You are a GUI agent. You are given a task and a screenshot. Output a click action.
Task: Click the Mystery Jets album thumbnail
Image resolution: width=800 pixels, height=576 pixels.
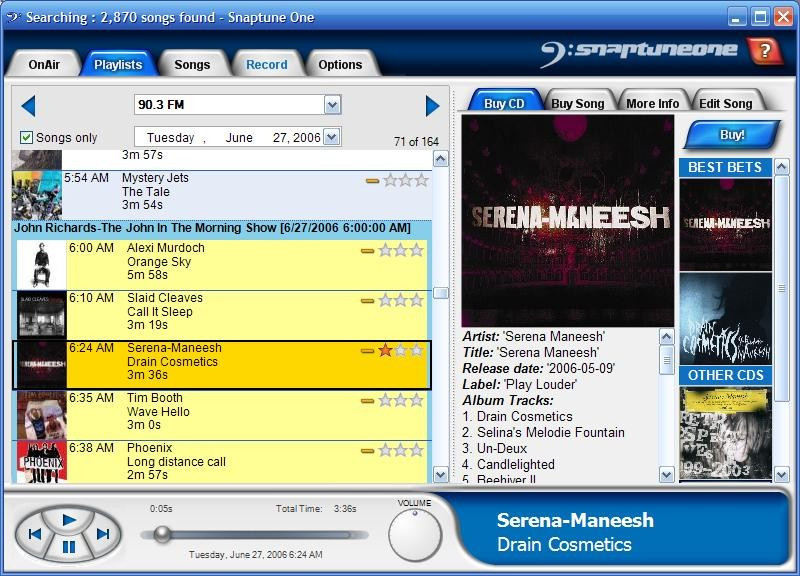pos(37,195)
